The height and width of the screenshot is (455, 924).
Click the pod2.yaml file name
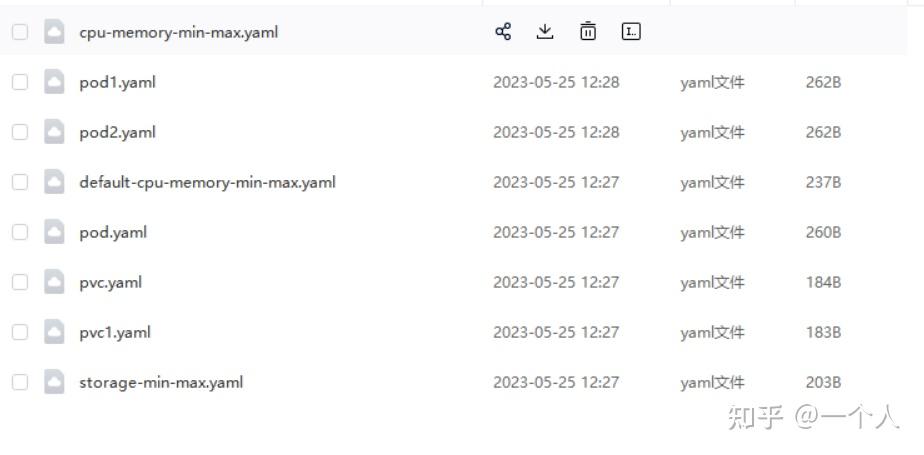tap(118, 133)
